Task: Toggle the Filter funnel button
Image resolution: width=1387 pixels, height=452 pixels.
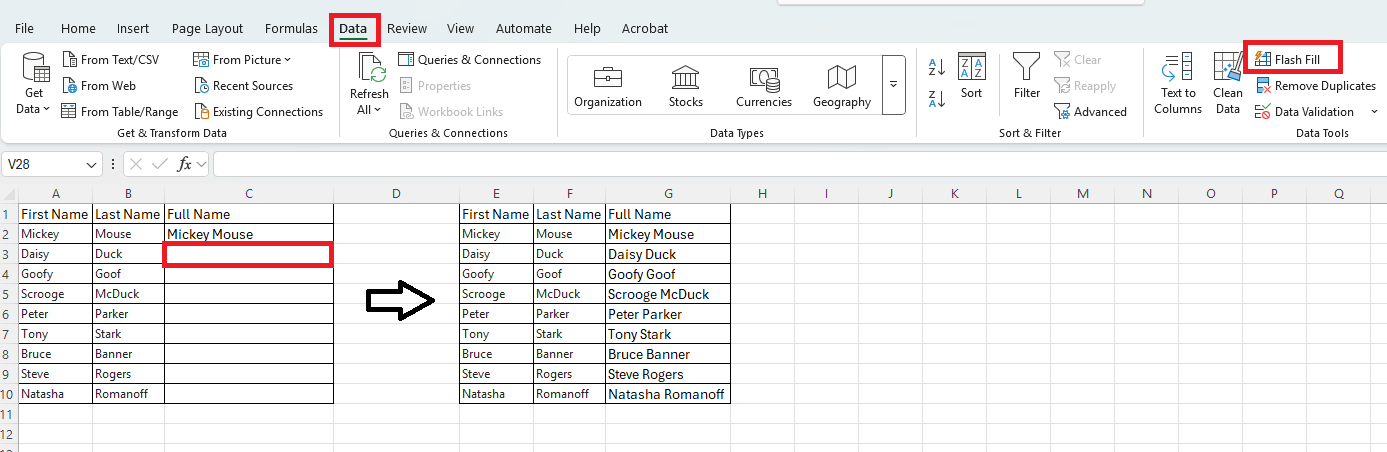Action: [x=1027, y=77]
